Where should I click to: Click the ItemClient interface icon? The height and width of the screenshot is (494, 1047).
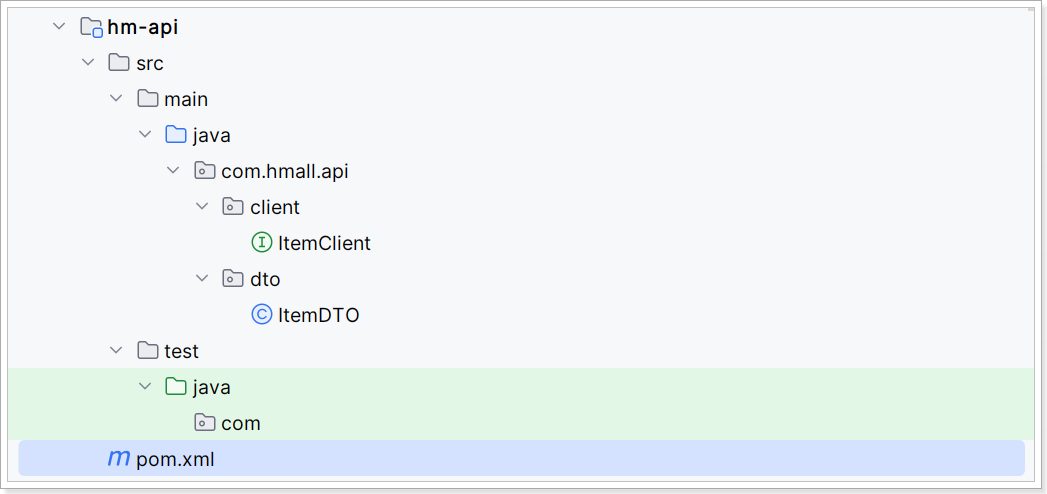262,243
